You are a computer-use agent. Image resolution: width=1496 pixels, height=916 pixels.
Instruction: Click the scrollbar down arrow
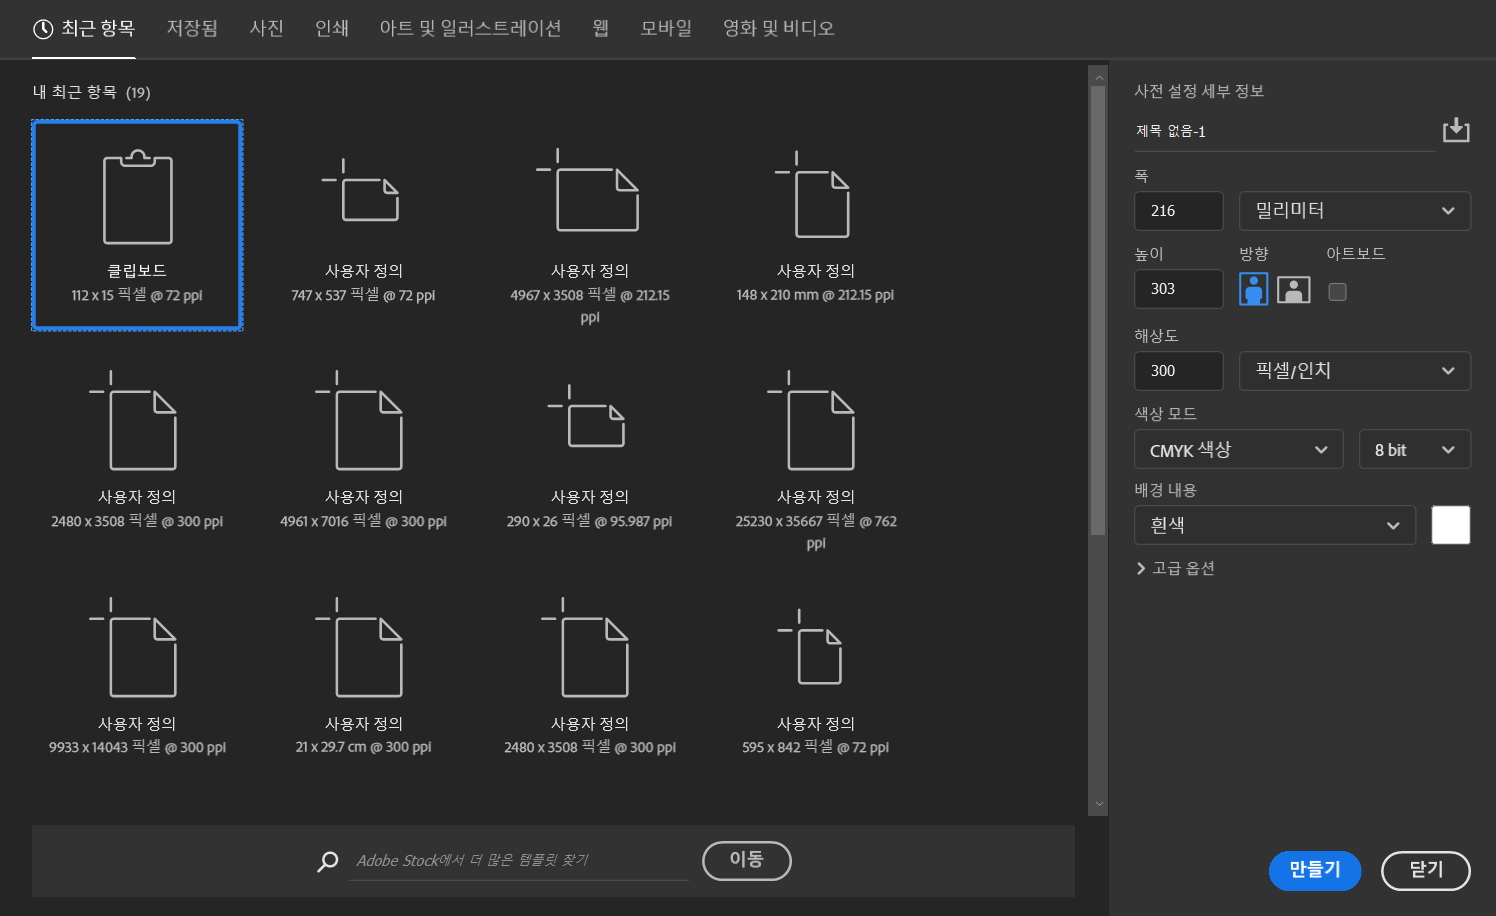click(1099, 804)
